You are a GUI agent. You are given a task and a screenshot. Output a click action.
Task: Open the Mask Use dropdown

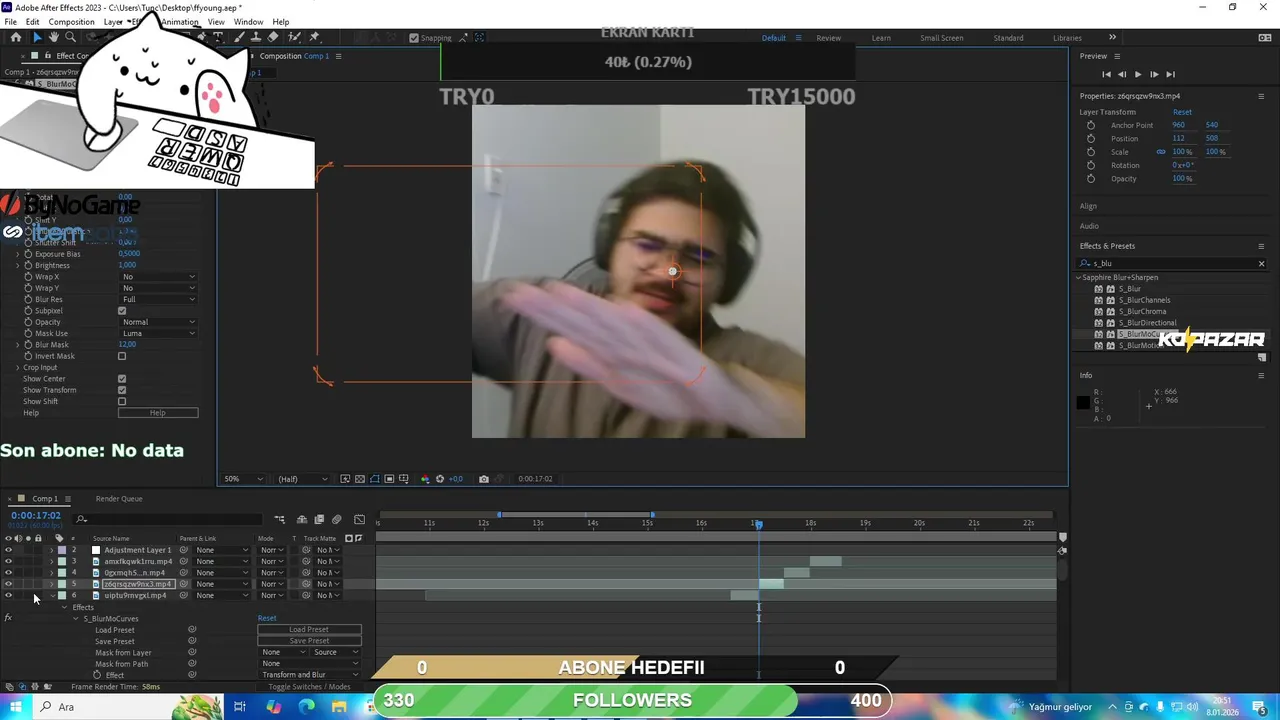click(x=158, y=333)
